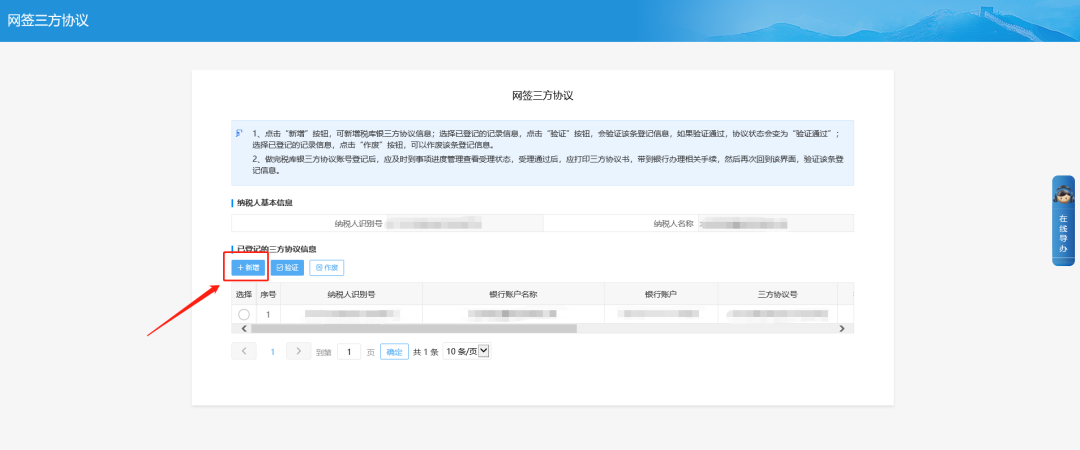1080x450 pixels.
Task: Click the 三方协议号 column header
Action: (x=778, y=294)
